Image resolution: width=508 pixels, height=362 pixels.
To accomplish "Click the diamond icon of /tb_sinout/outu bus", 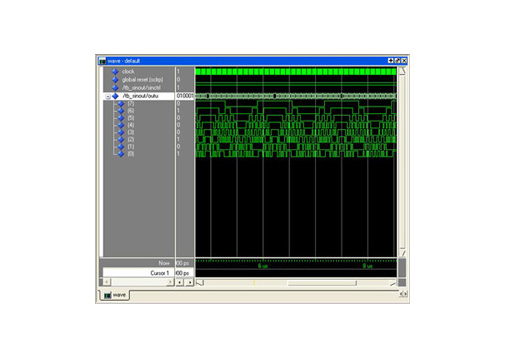I will click(115, 96).
